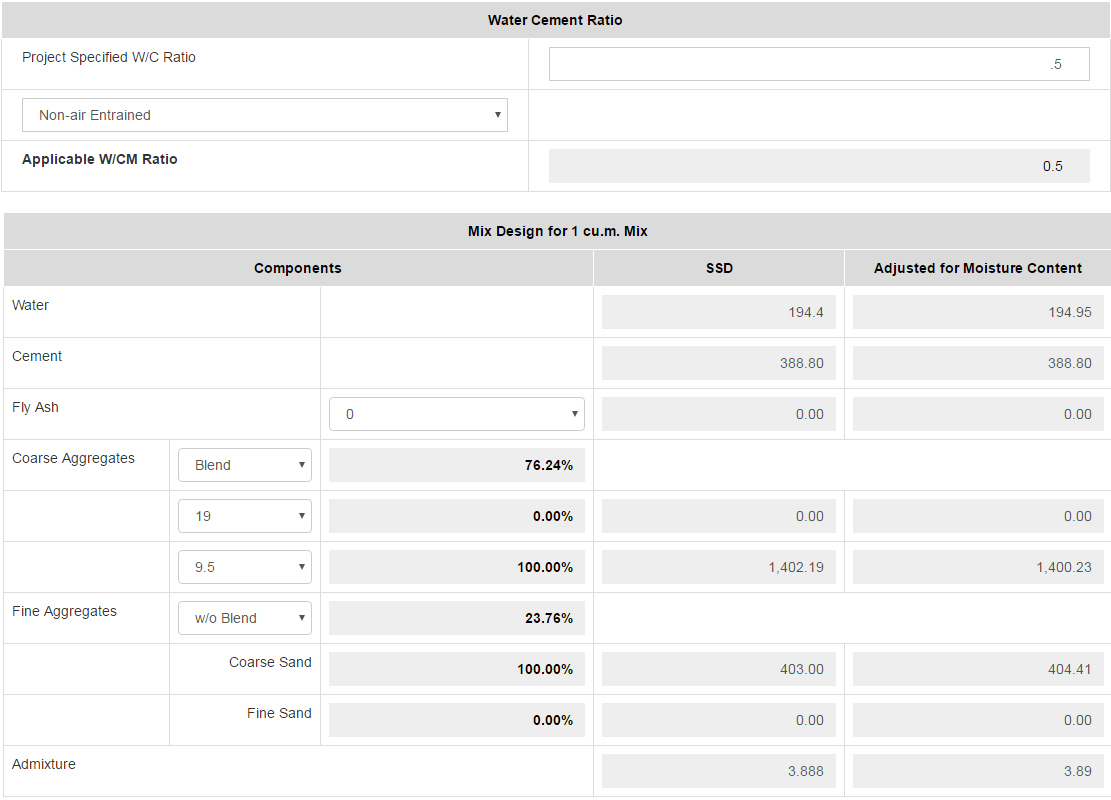Click the 1,400.23 adjusted aggregate field
The width and height of the screenshot is (1111, 800).
pyautogui.click(x=979, y=567)
